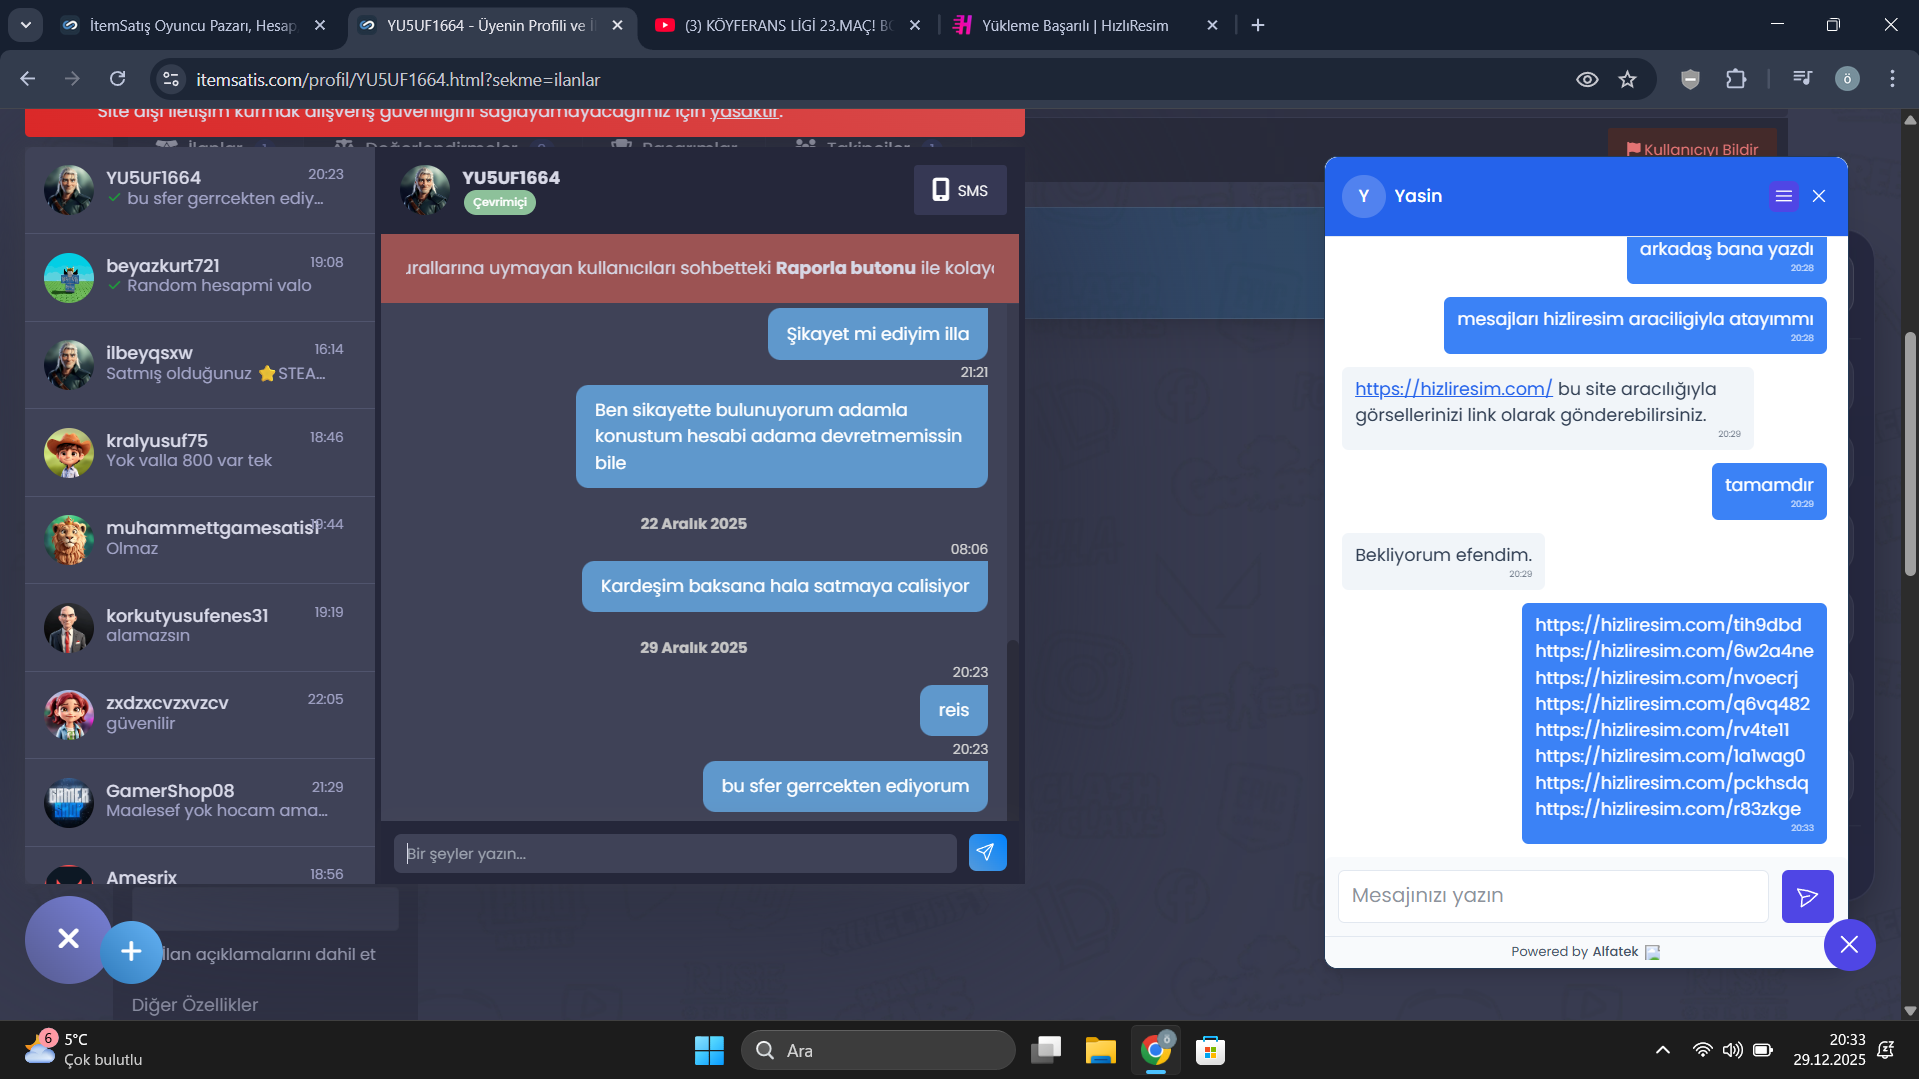
Task: Open Task View on taskbar
Action: coord(1046,1050)
